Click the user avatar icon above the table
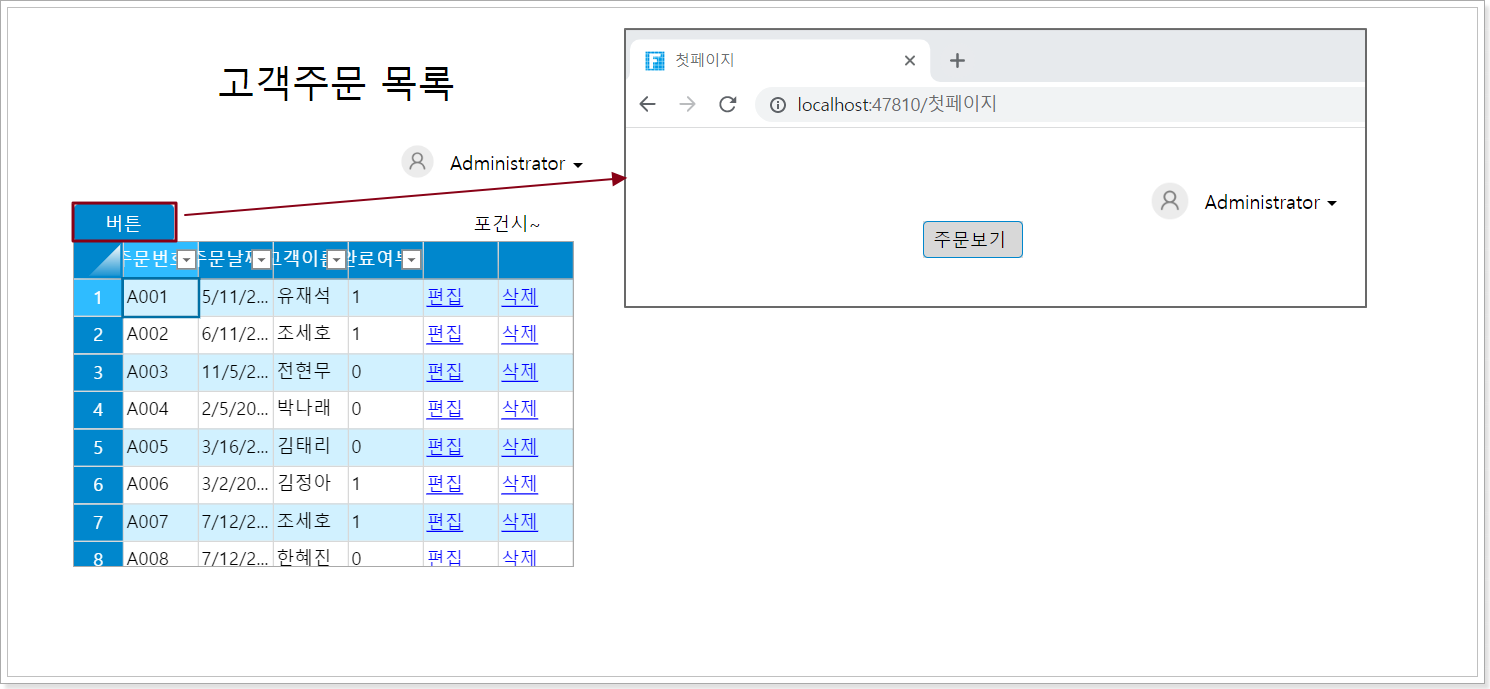1490x689 pixels. point(417,162)
